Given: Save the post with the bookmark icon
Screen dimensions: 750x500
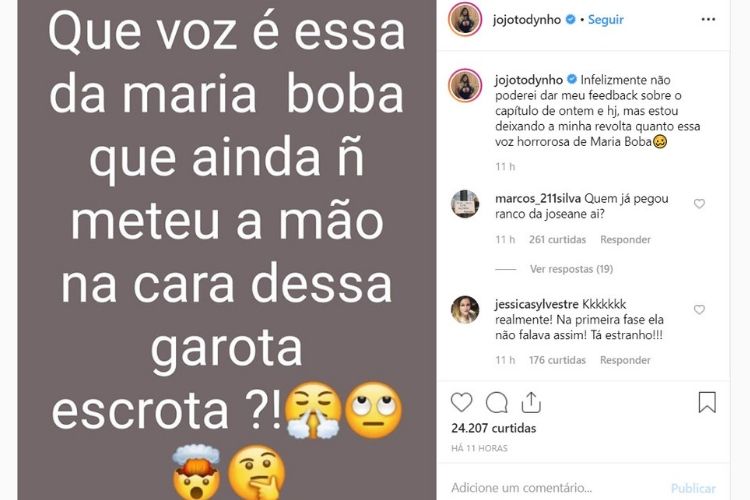Looking at the screenshot, I should coord(707,402).
